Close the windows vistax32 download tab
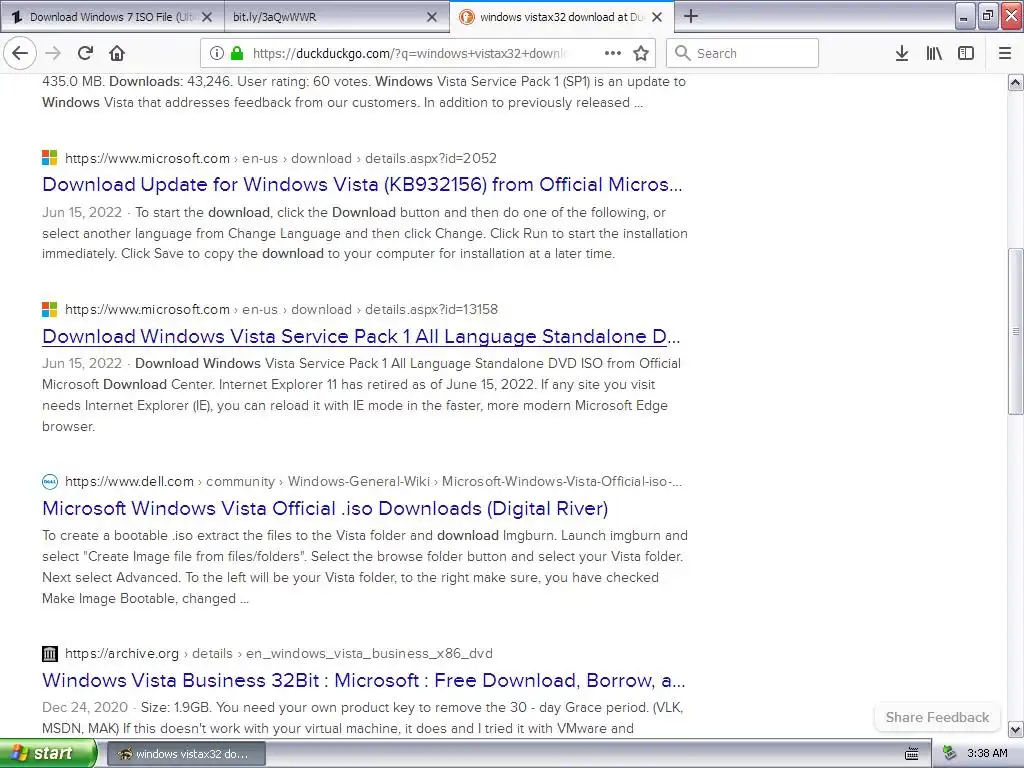The height and width of the screenshot is (768, 1024). click(657, 17)
